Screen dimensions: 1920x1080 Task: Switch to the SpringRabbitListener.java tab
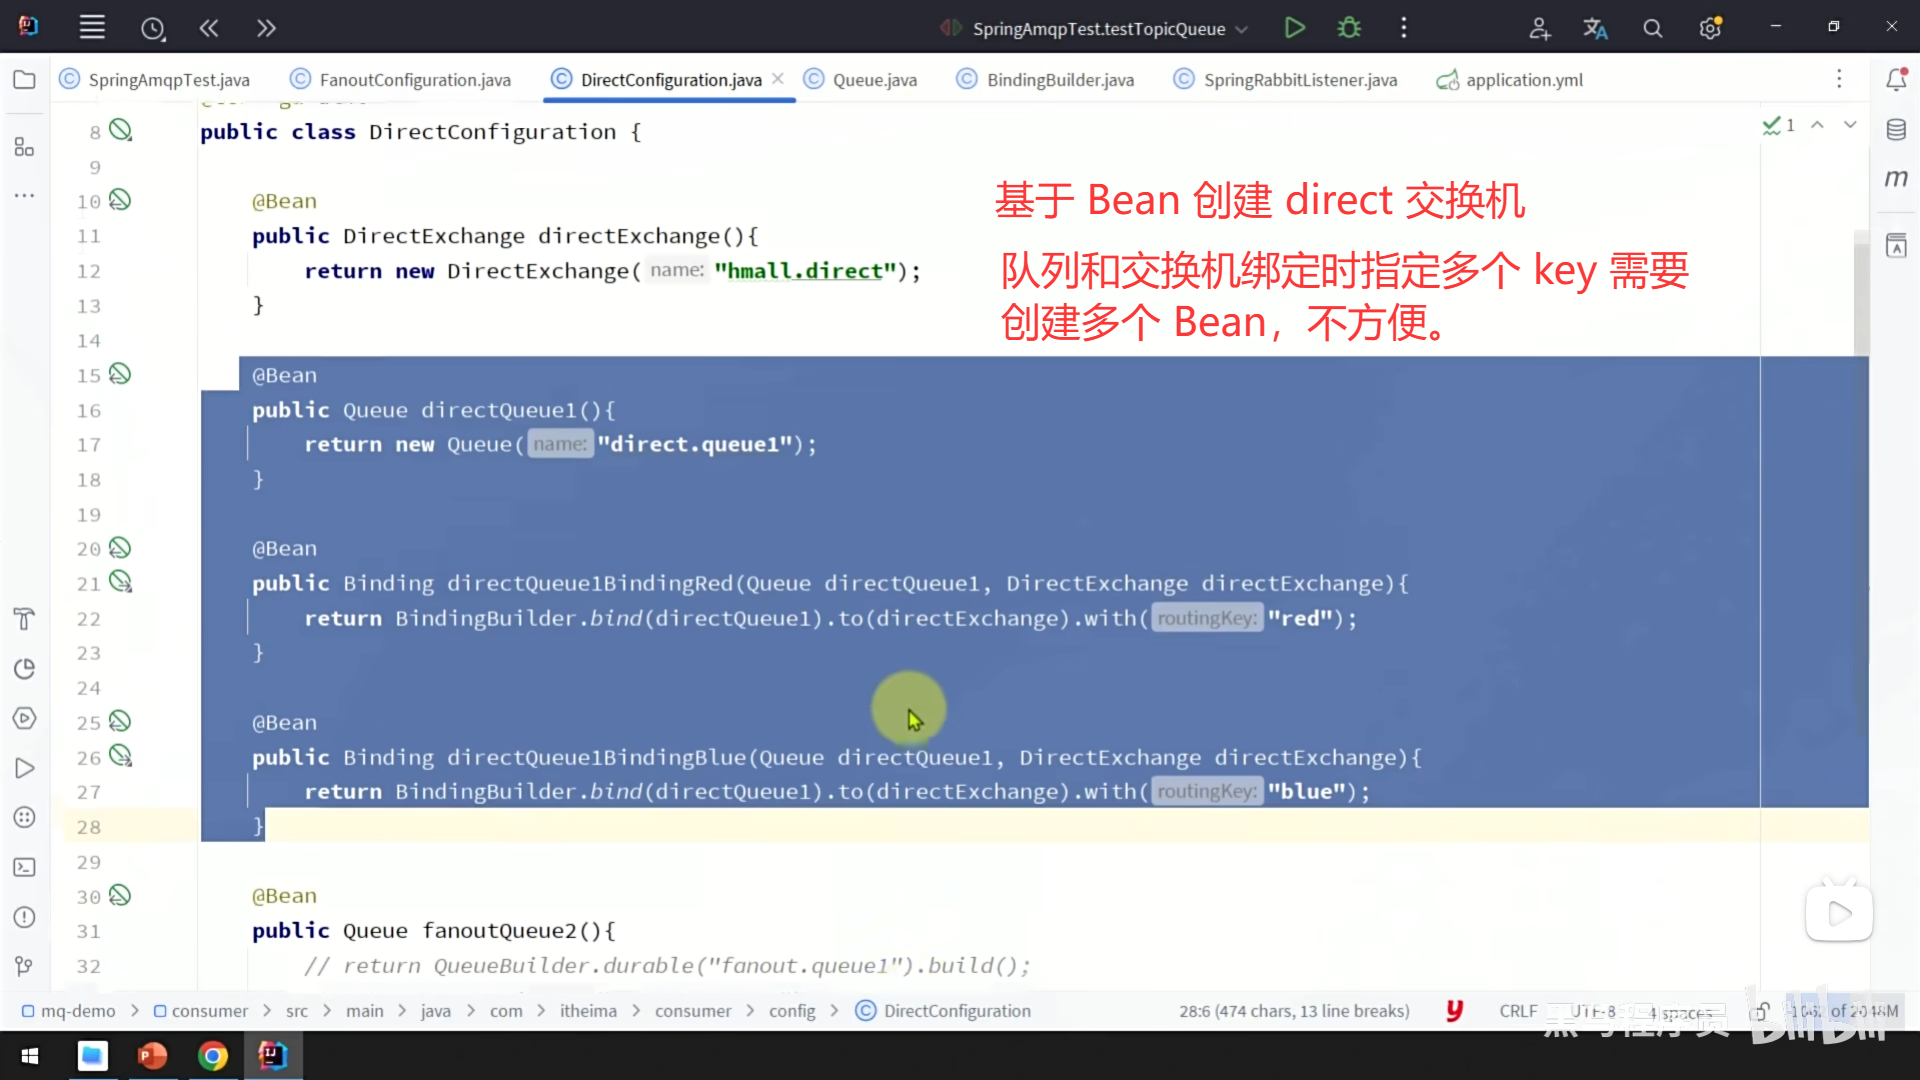click(1299, 80)
